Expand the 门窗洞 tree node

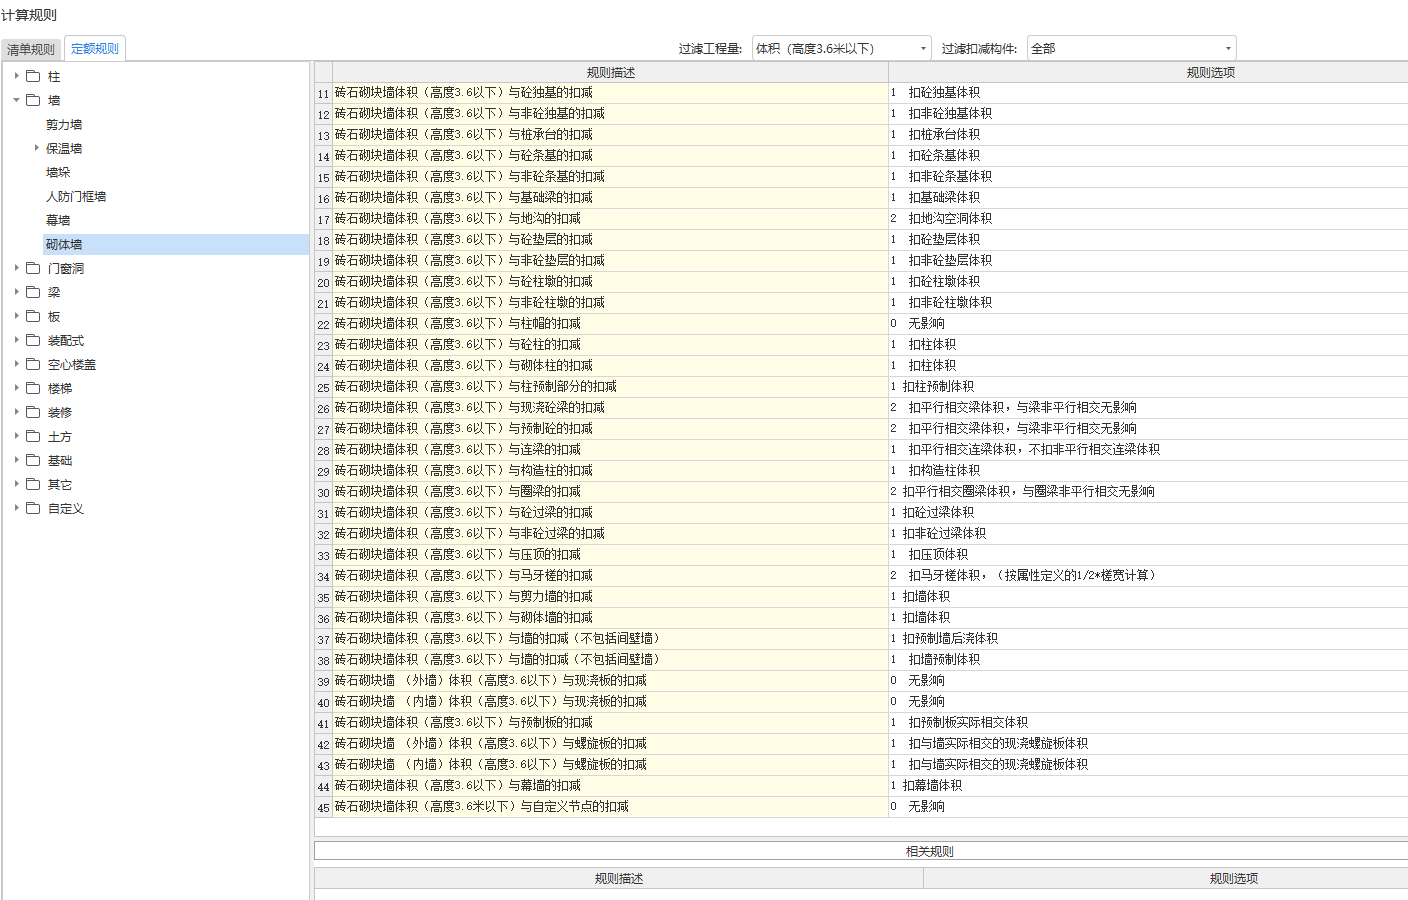coord(17,268)
